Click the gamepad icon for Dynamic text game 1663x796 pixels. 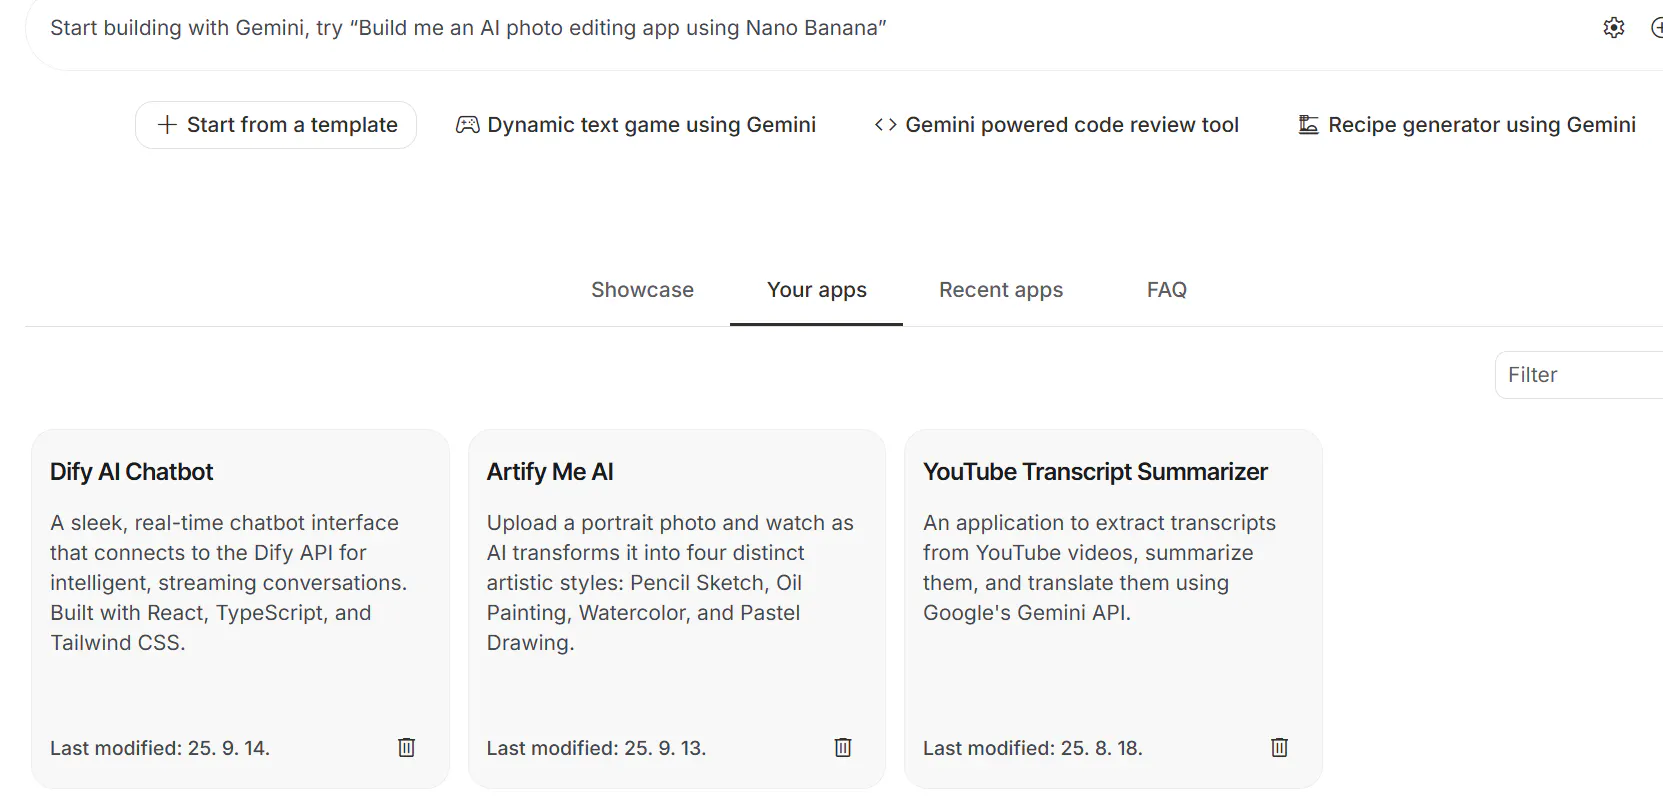point(467,125)
